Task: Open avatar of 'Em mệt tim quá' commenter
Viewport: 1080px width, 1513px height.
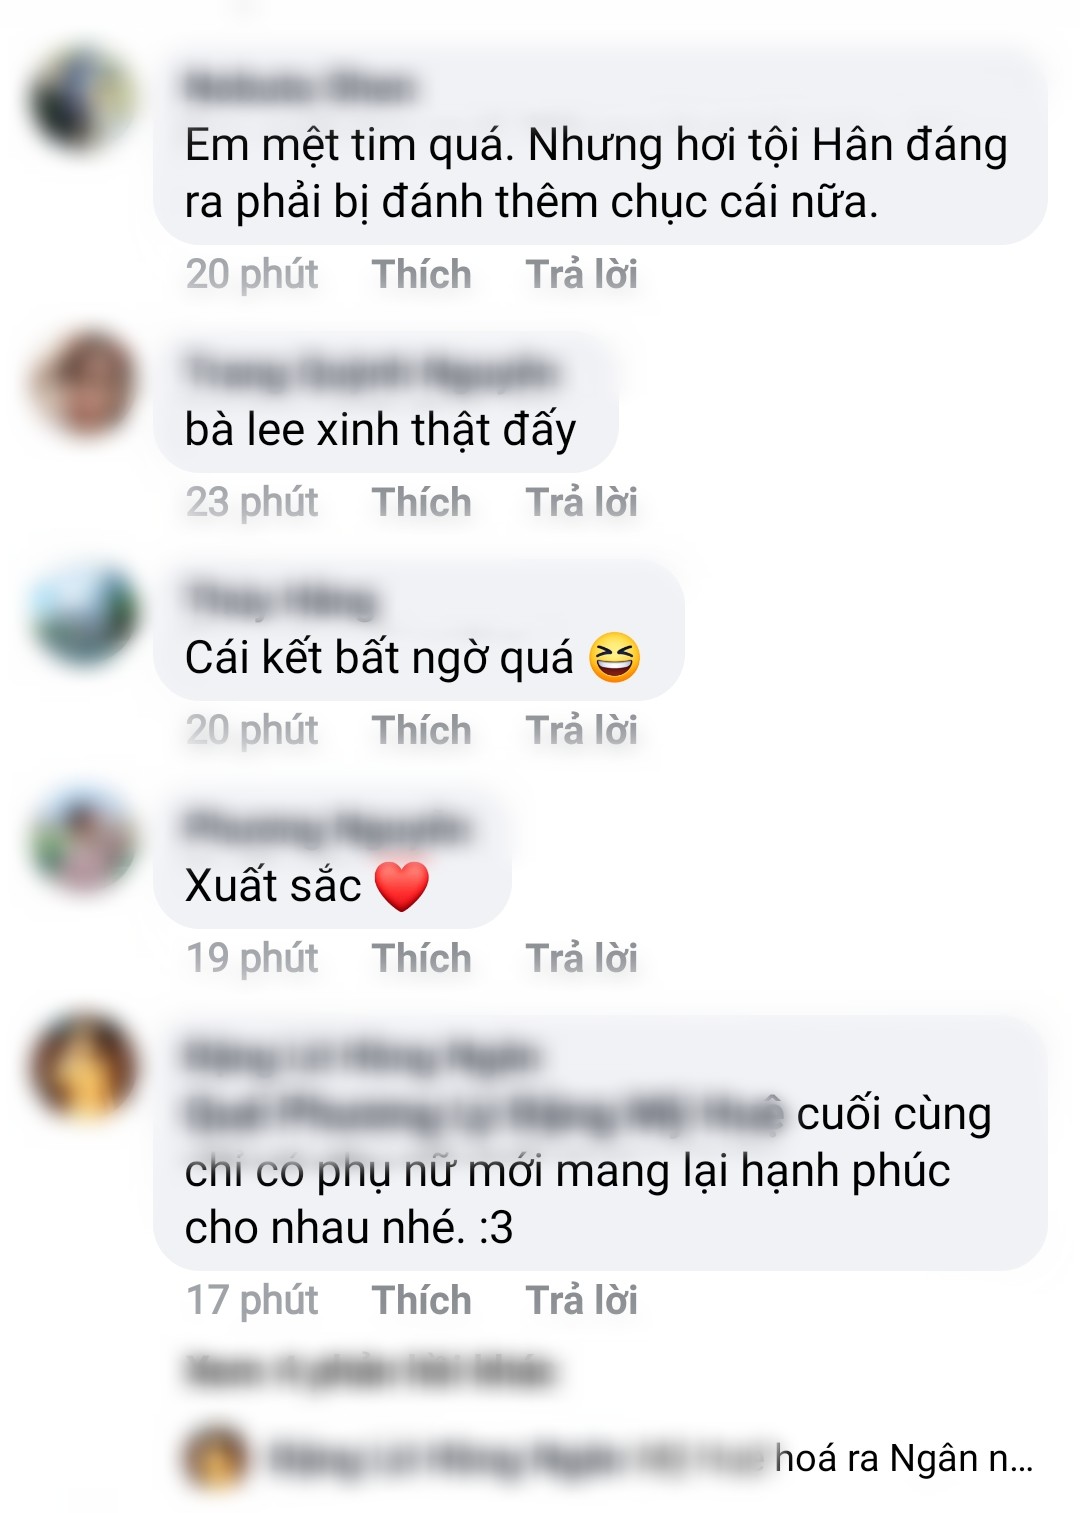Action: pyautogui.click(x=84, y=99)
